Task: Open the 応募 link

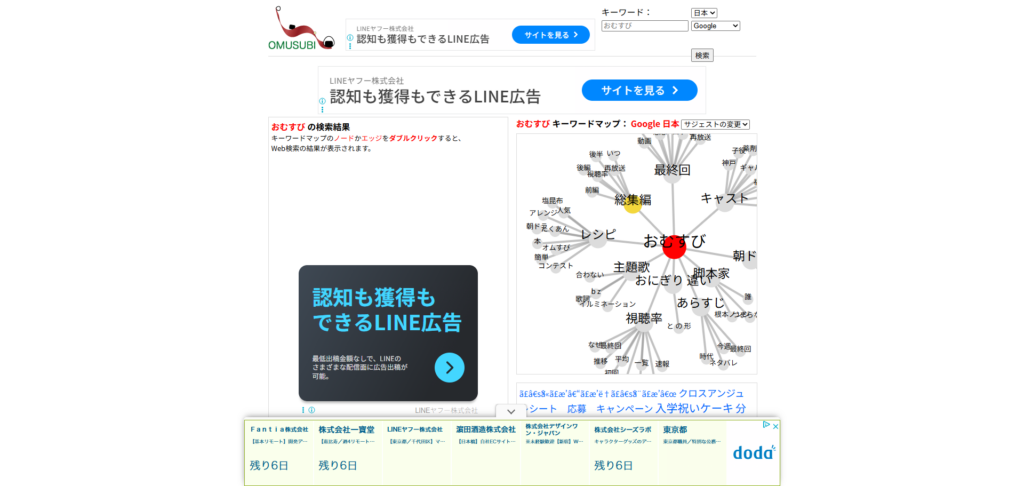Action: 577,408
